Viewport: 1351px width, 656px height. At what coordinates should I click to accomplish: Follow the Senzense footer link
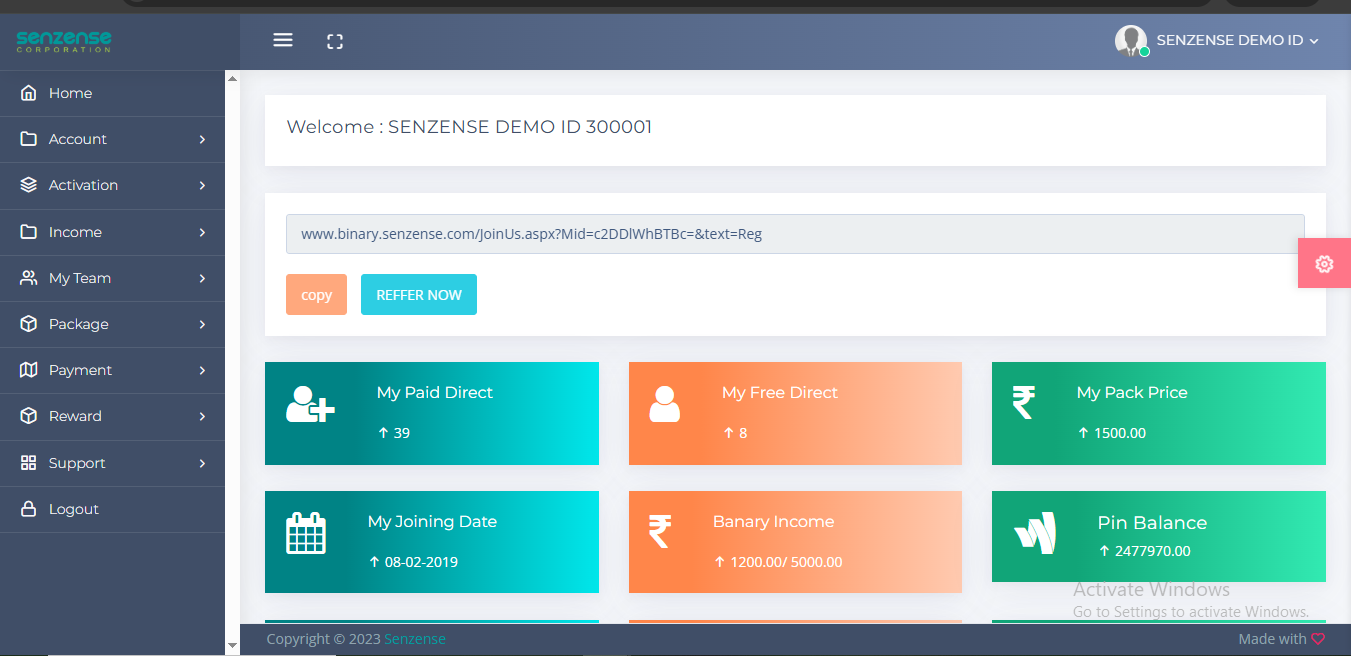(x=415, y=639)
